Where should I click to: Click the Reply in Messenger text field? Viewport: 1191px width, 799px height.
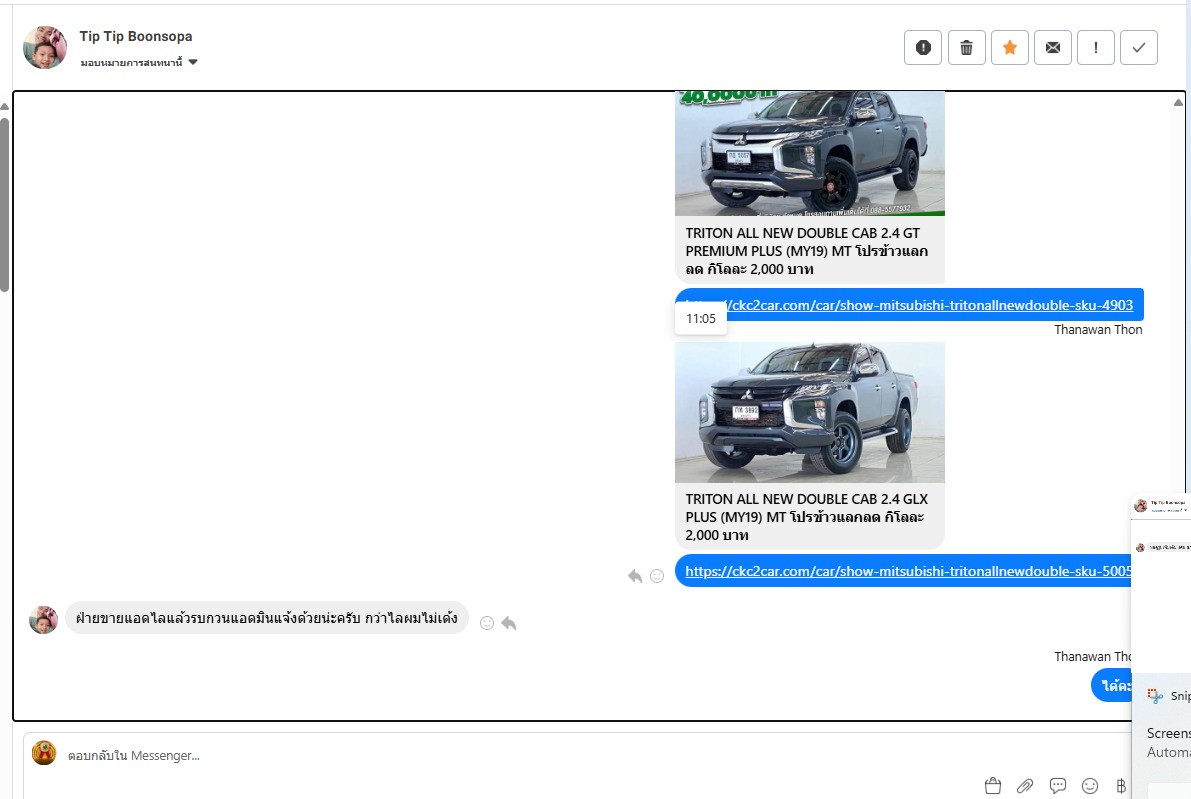pos(500,756)
